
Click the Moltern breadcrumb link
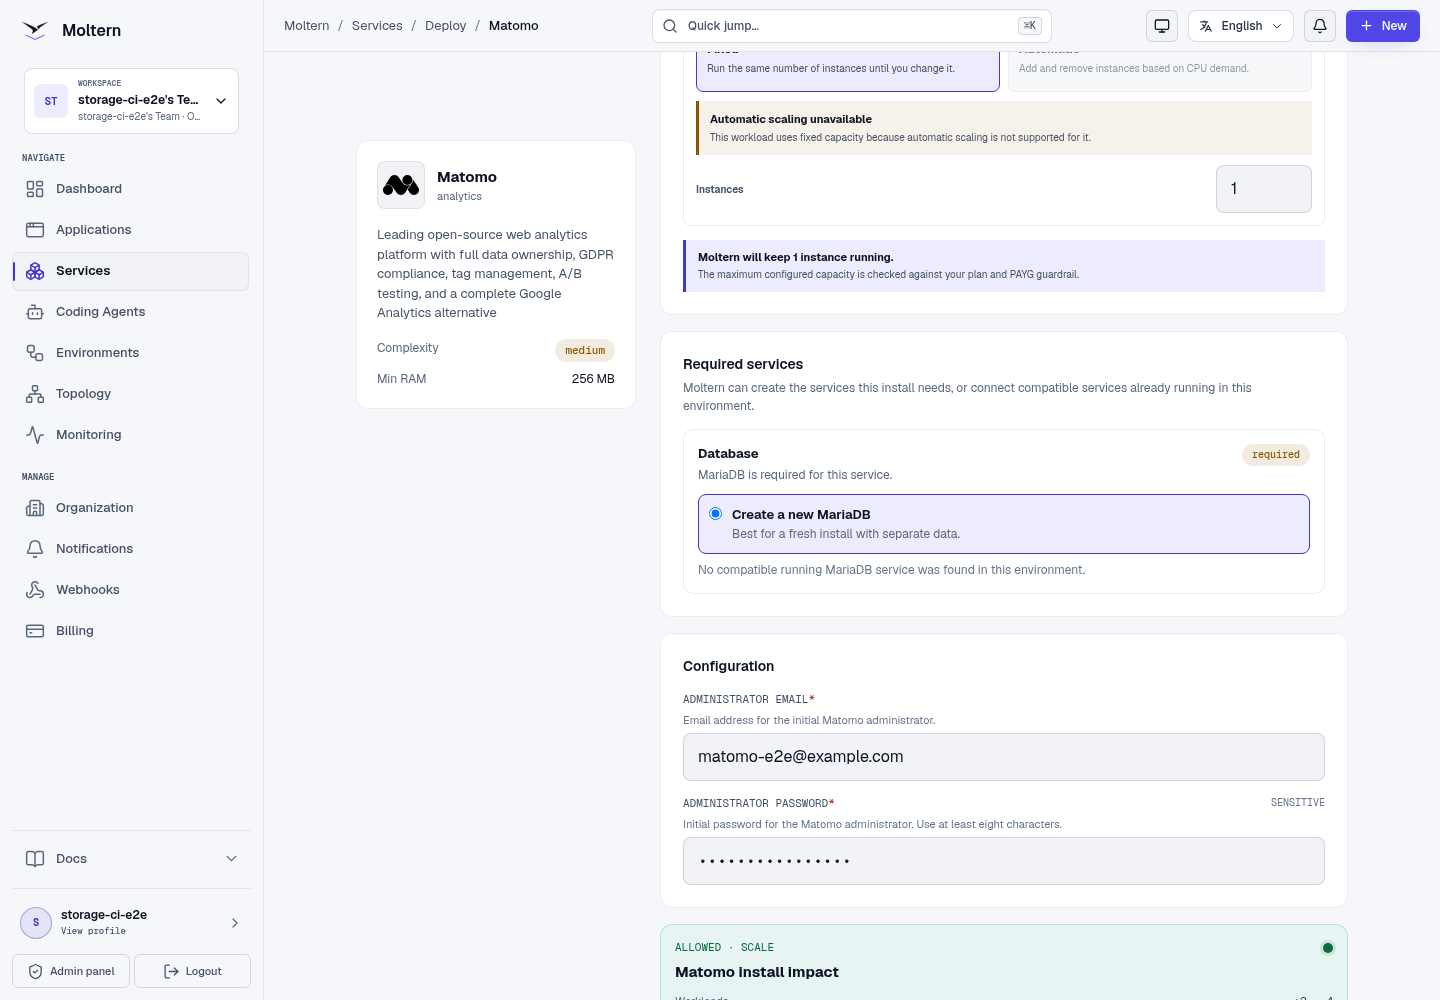[x=306, y=26]
